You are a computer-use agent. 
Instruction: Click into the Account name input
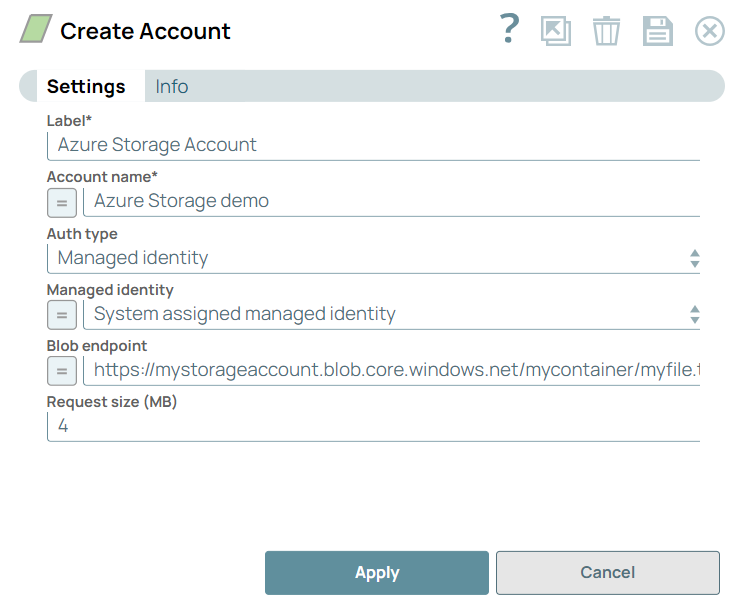tap(390, 201)
